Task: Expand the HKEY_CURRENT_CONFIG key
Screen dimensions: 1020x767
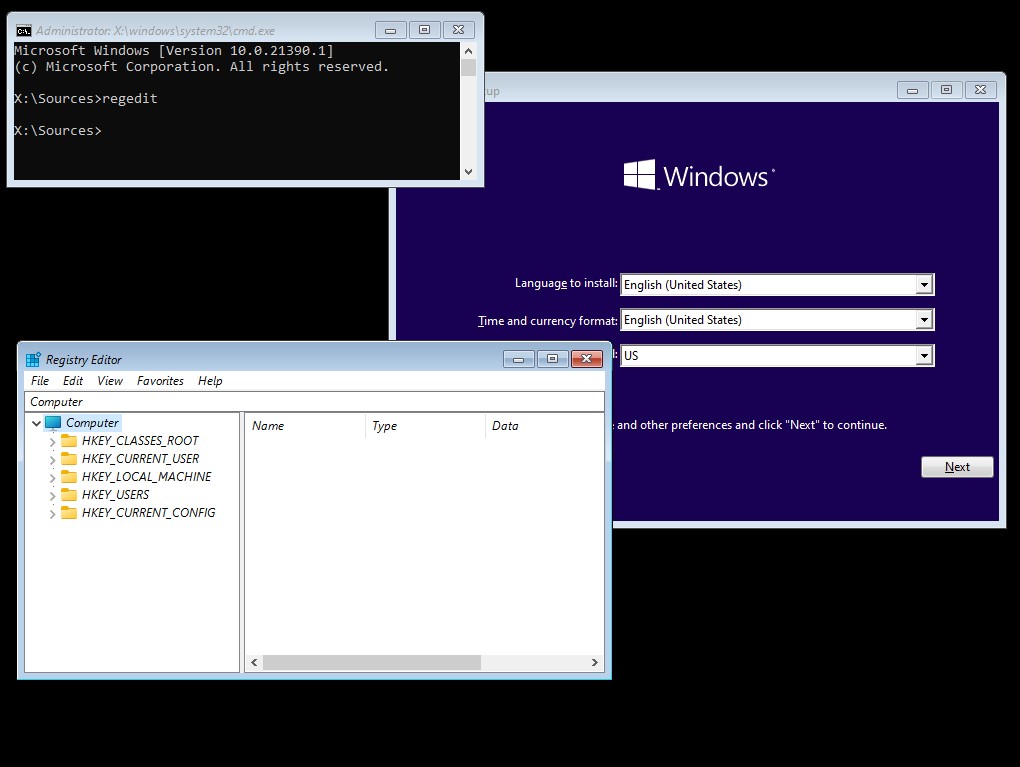Action: coord(52,513)
